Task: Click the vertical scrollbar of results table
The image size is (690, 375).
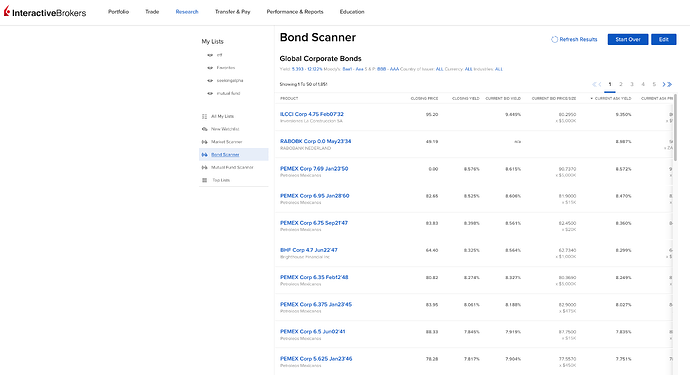Action: click(x=675, y=128)
